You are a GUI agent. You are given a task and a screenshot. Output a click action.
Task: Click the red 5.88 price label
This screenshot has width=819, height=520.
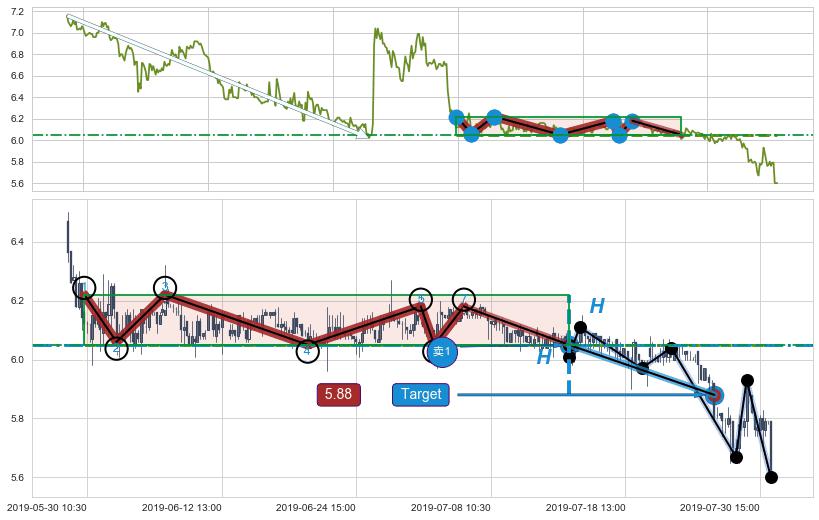click(x=338, y=394)
